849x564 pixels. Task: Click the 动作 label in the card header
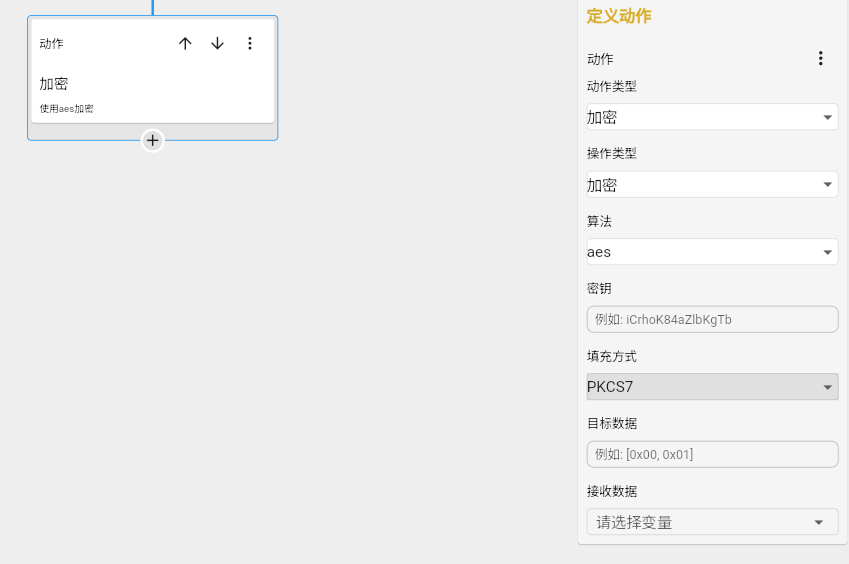pyautogui.click(x=51, y=43)
